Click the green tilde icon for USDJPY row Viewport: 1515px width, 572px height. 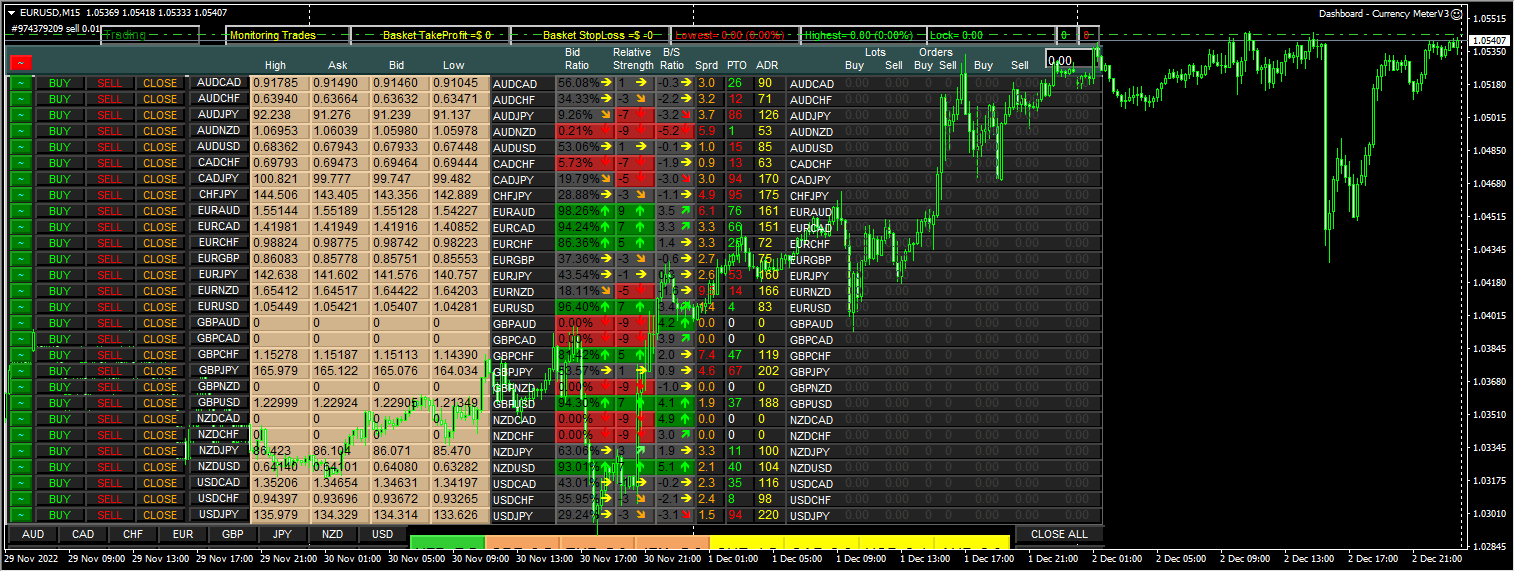[20, 515]
